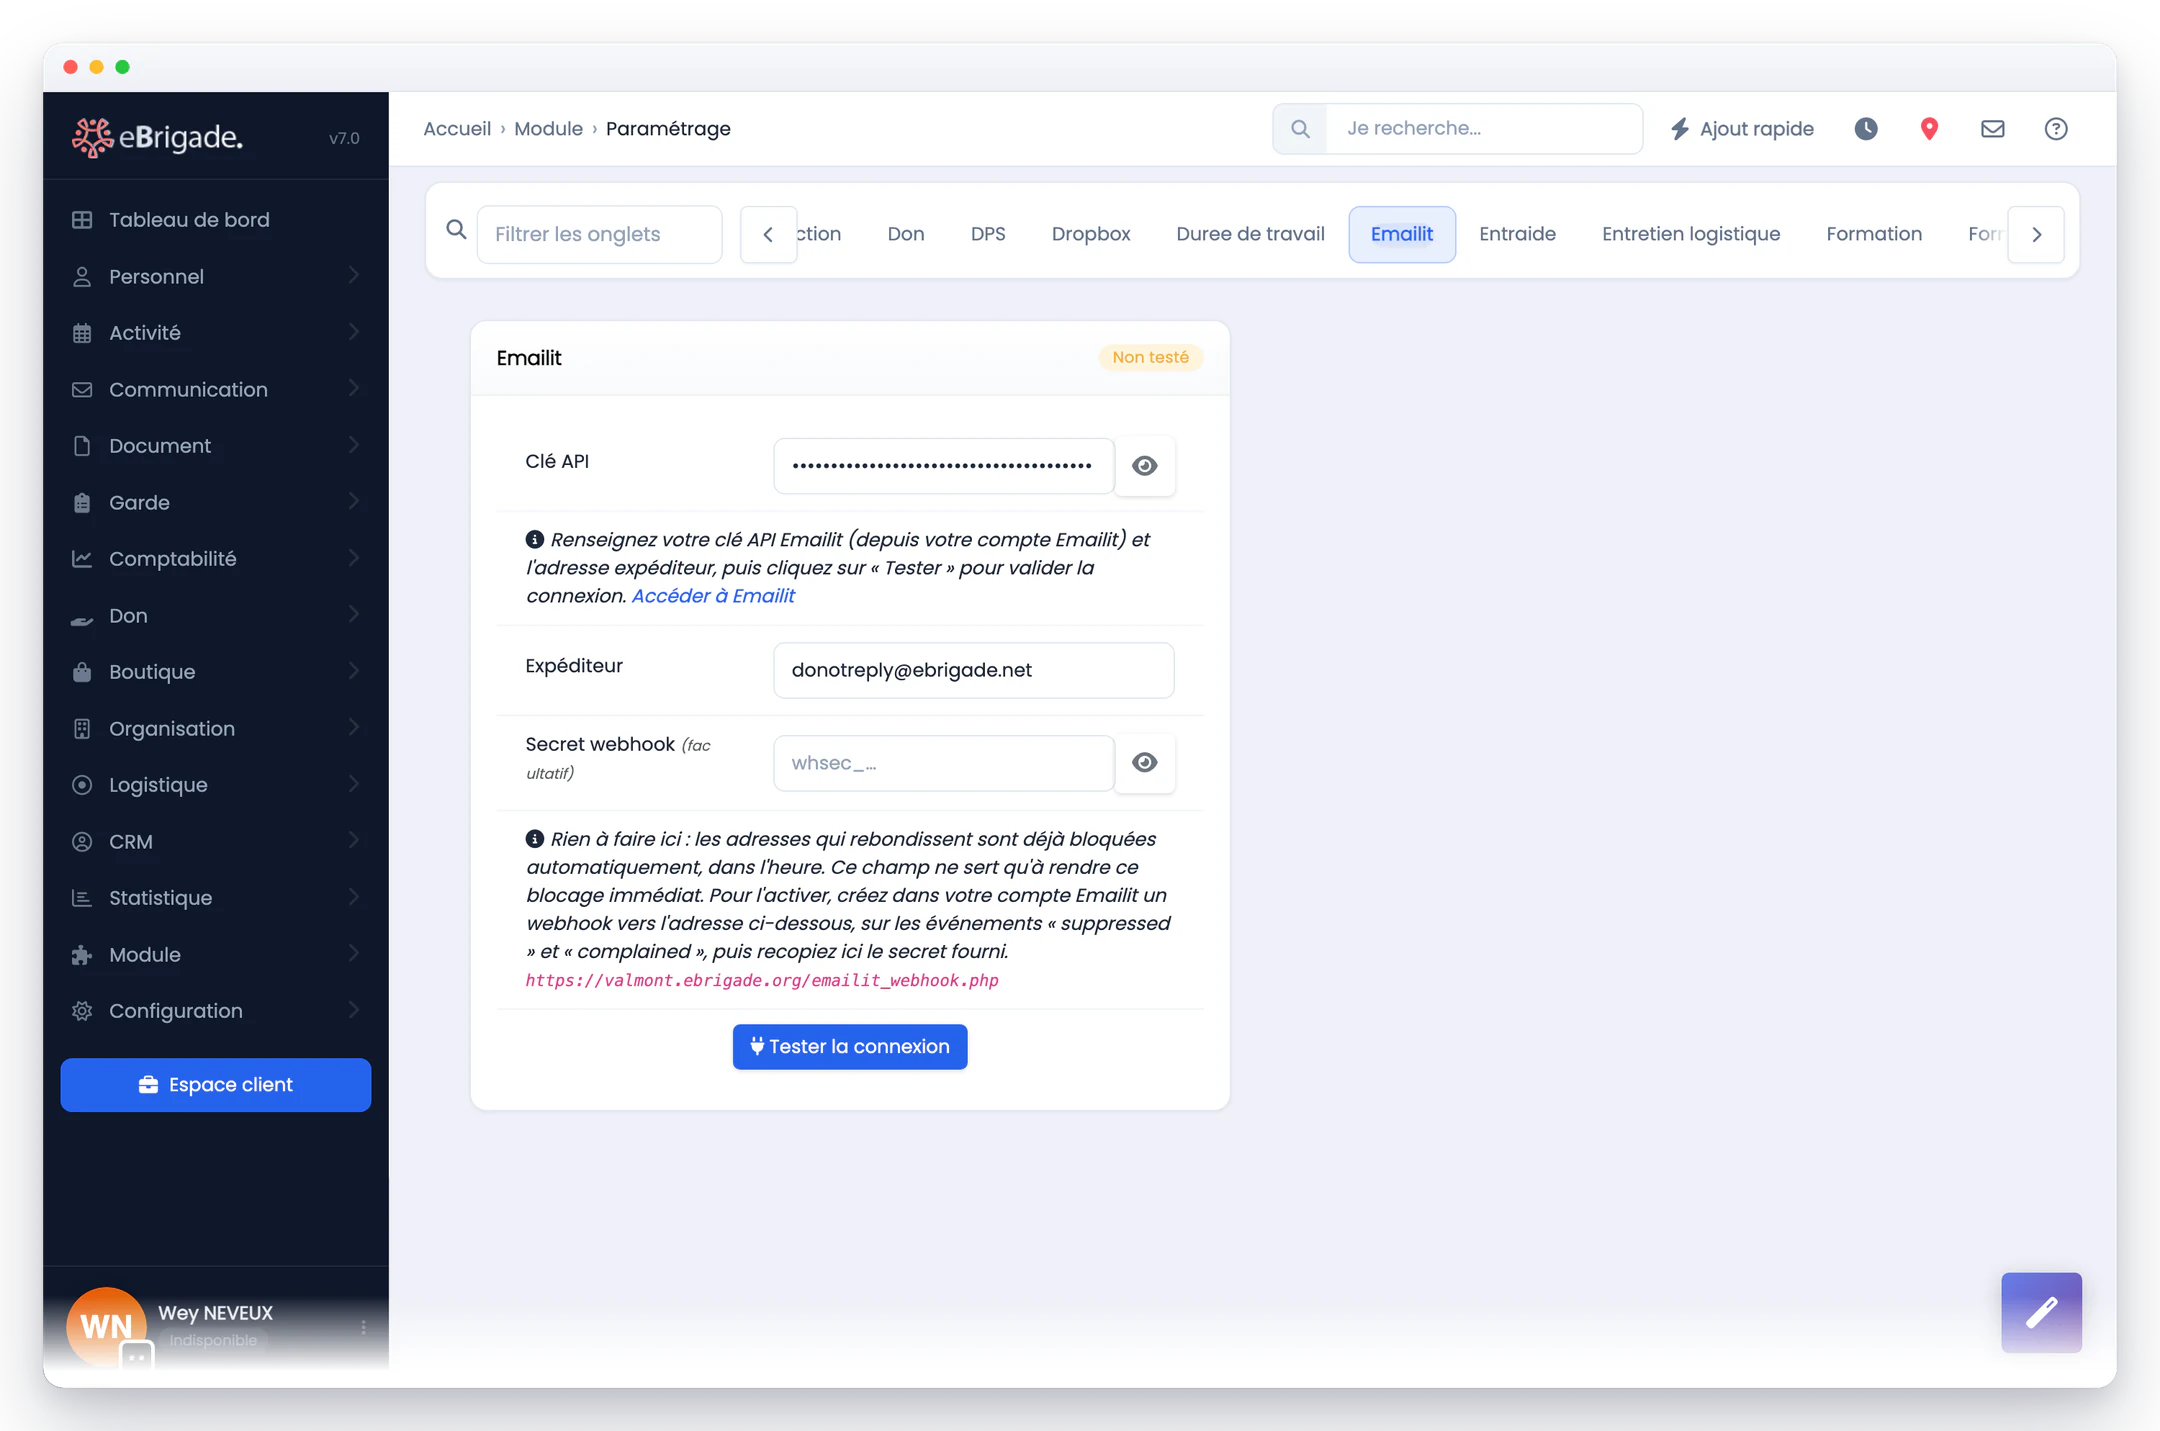2160x1431 pixels.
Task: Click the Don hand icon in sidebar
Action: [82, 619]
